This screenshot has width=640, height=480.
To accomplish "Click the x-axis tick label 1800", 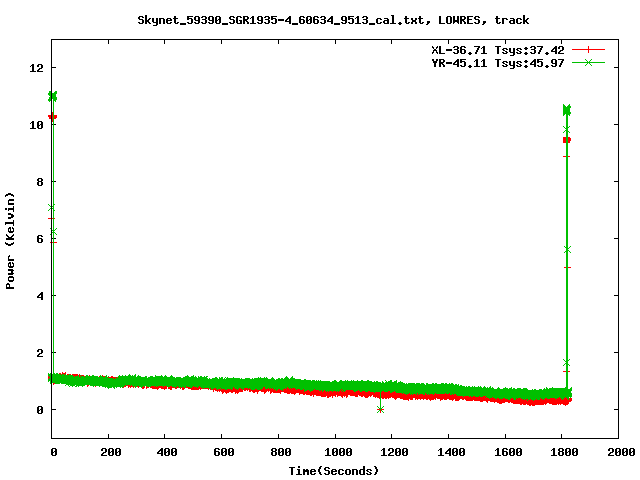I will [564, 452].
